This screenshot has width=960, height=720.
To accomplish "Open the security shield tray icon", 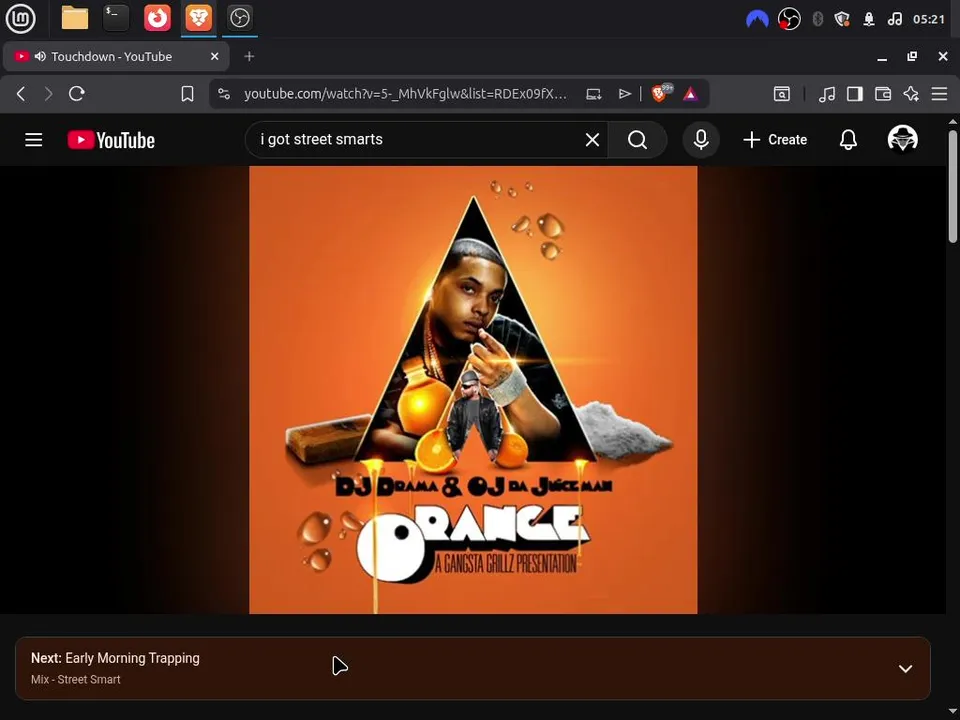I will coord(842,20).
